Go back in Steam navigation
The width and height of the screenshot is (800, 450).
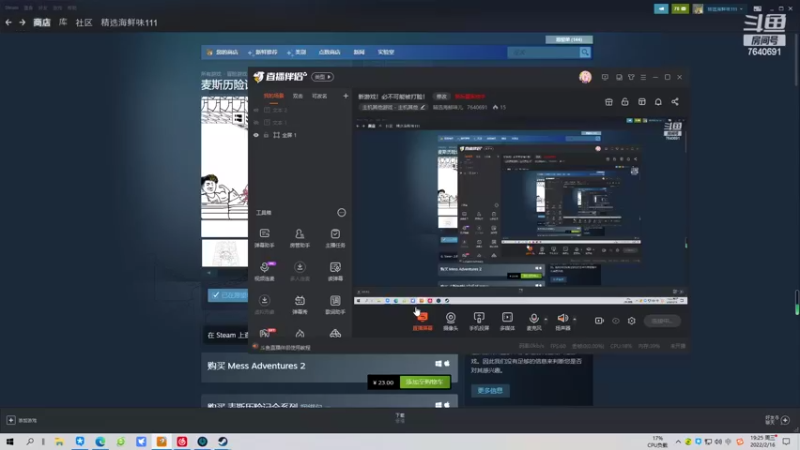[x=8, y=22]
